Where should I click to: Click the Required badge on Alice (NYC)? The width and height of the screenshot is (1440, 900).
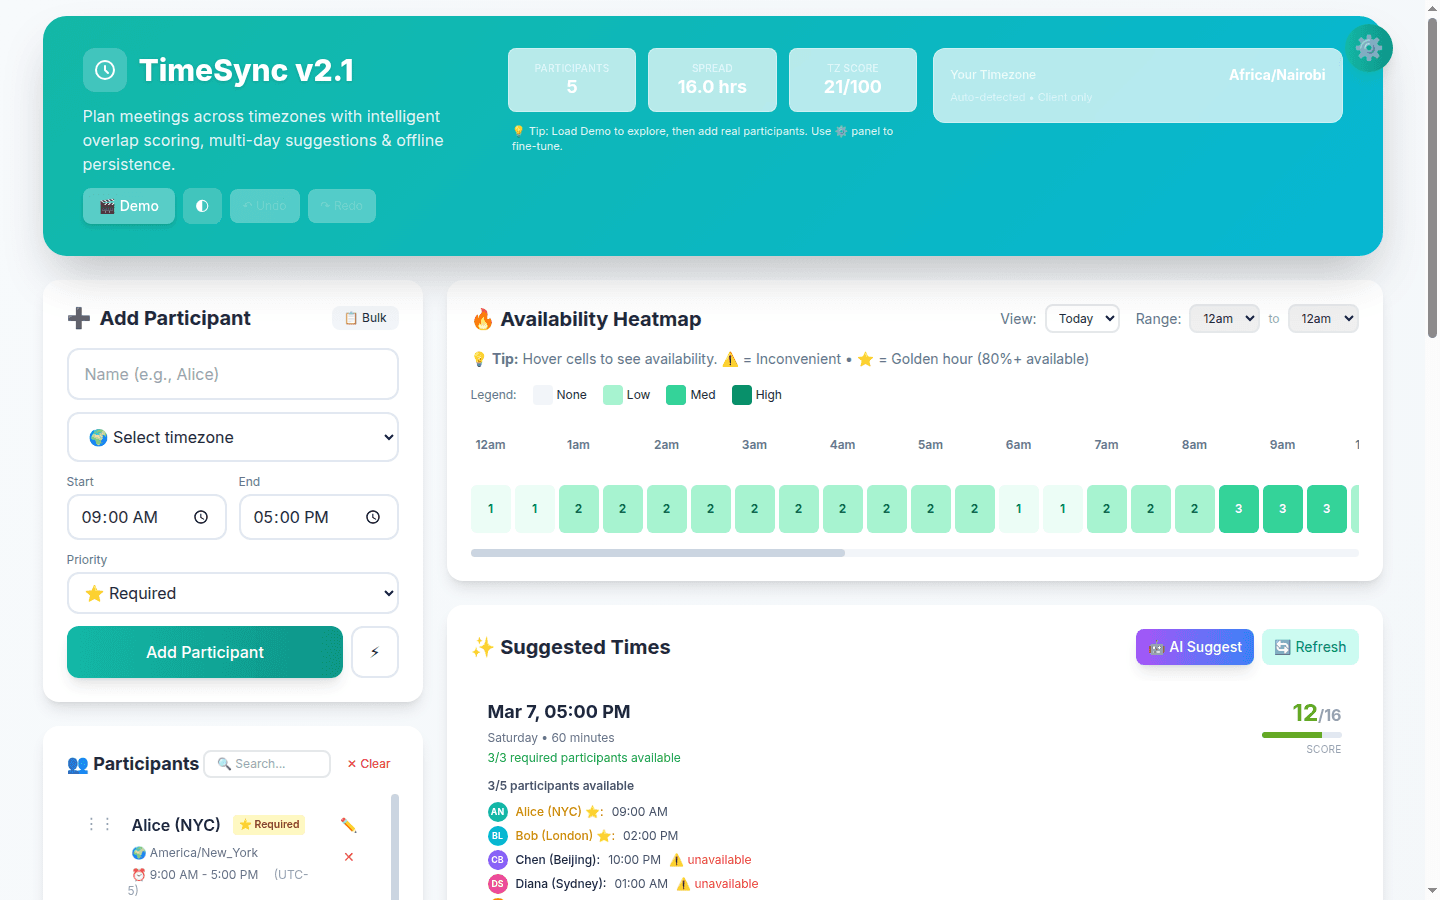pyautogui.click(x=269, y=824)
